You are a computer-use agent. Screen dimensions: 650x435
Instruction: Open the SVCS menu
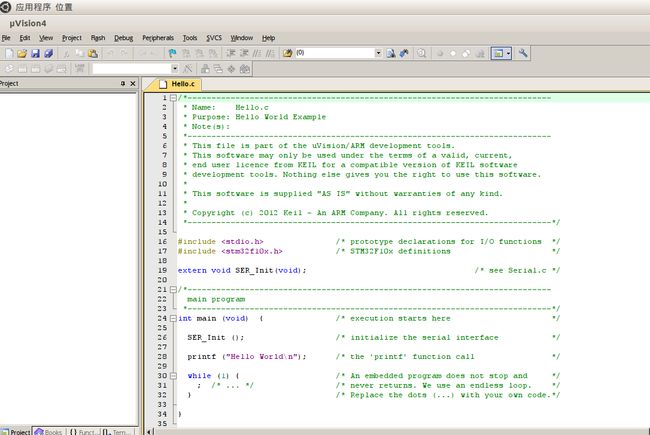(x=214, y=38)
